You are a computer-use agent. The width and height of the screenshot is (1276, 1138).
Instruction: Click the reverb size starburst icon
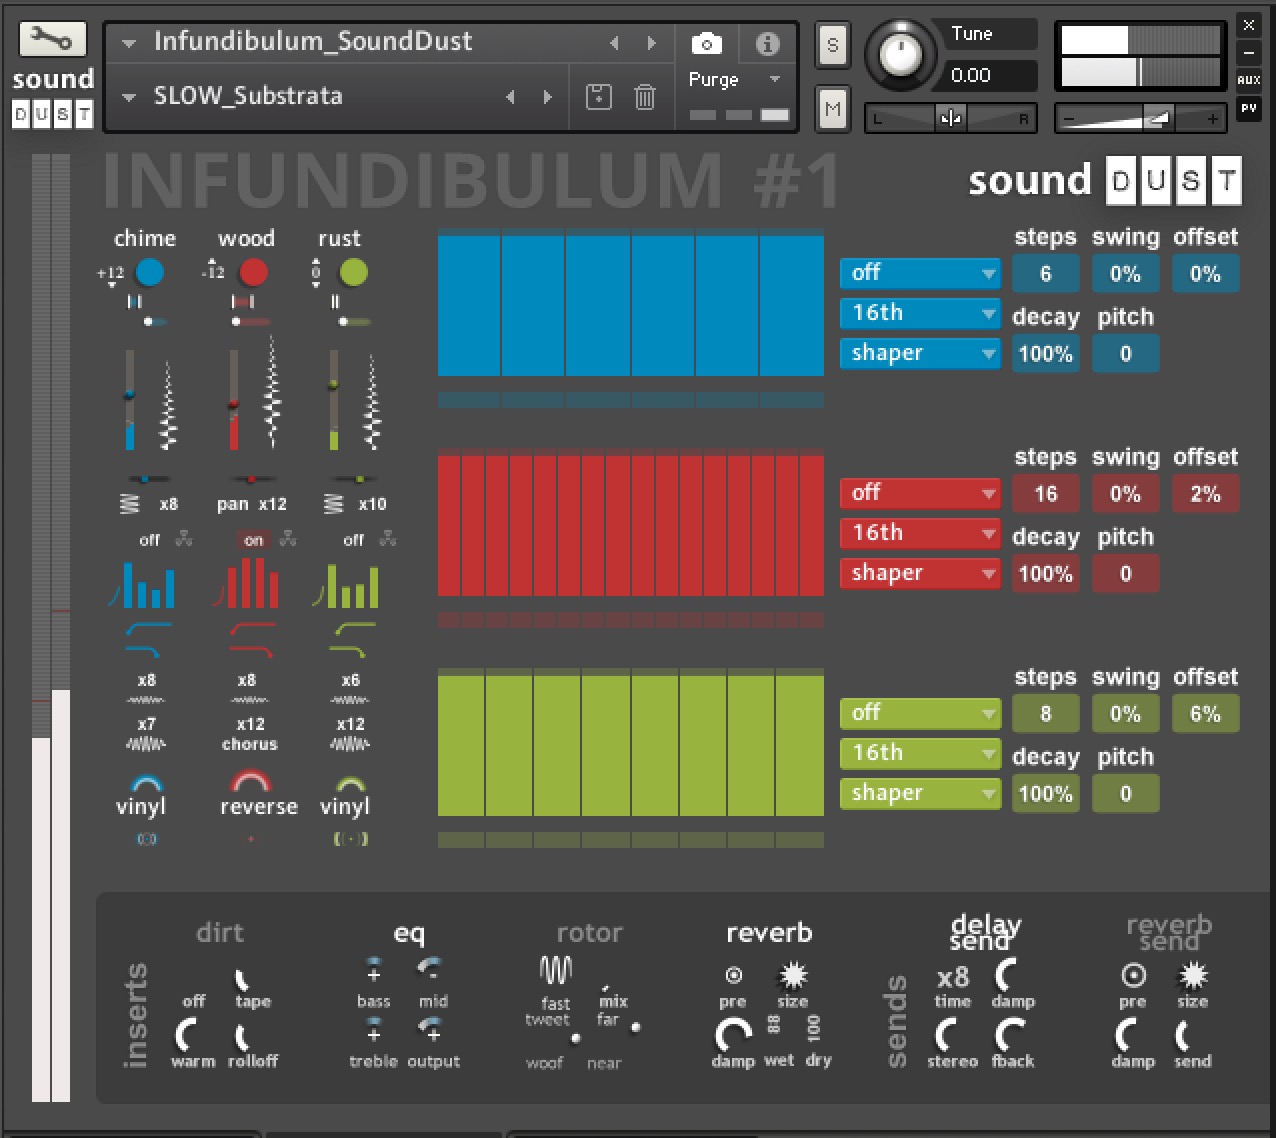pyautogui.click(x=793, y=974)
